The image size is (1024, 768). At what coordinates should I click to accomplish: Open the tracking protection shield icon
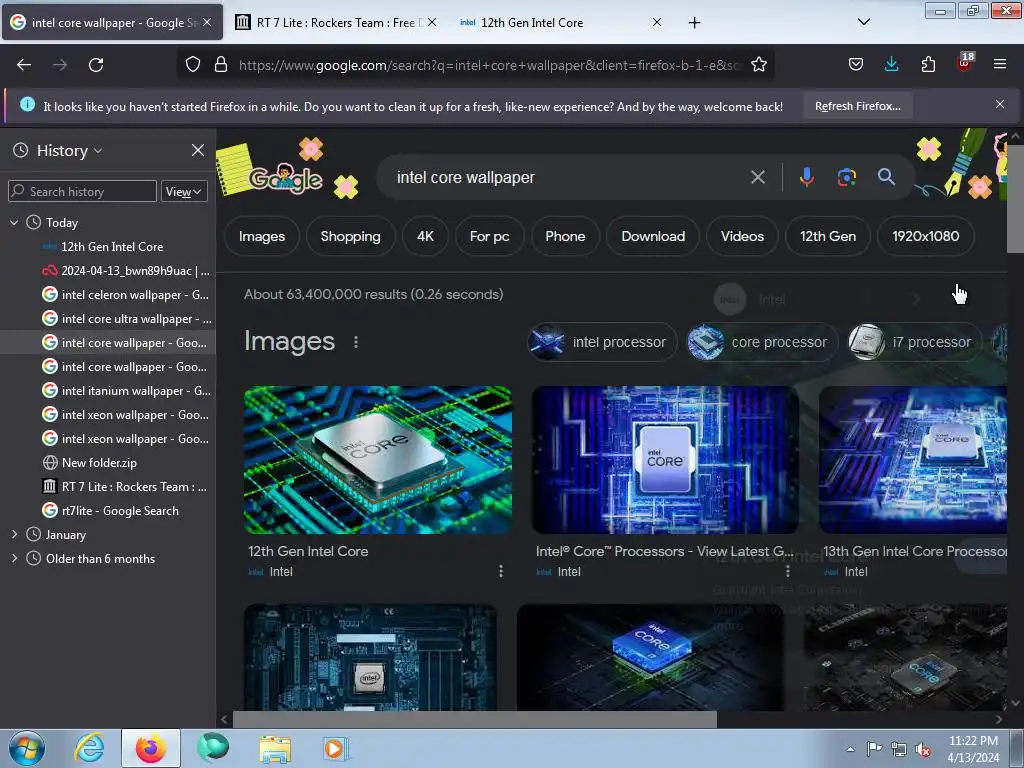point(193,65)
